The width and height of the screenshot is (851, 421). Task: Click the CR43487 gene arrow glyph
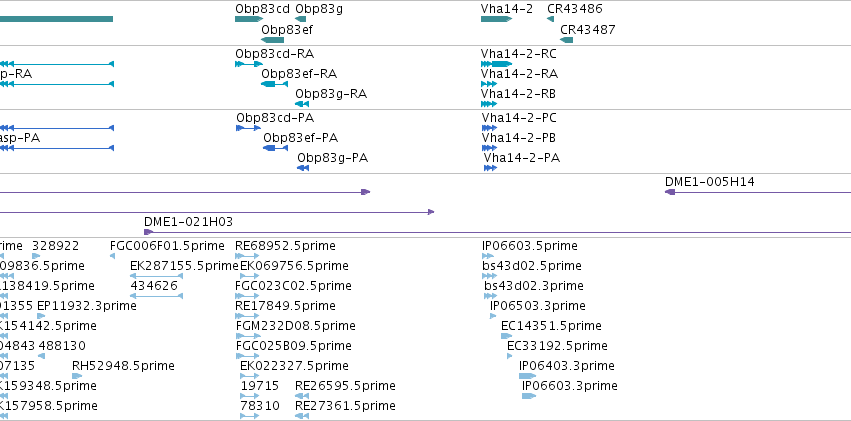pyautogui.click(x=566, y=40)
